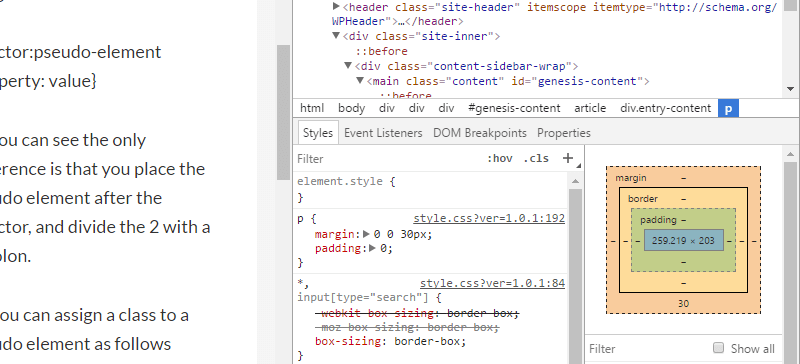Switch to the Styles tab
Image resolution: width=800 pixels, height=364 pixels.
point(318,133)
